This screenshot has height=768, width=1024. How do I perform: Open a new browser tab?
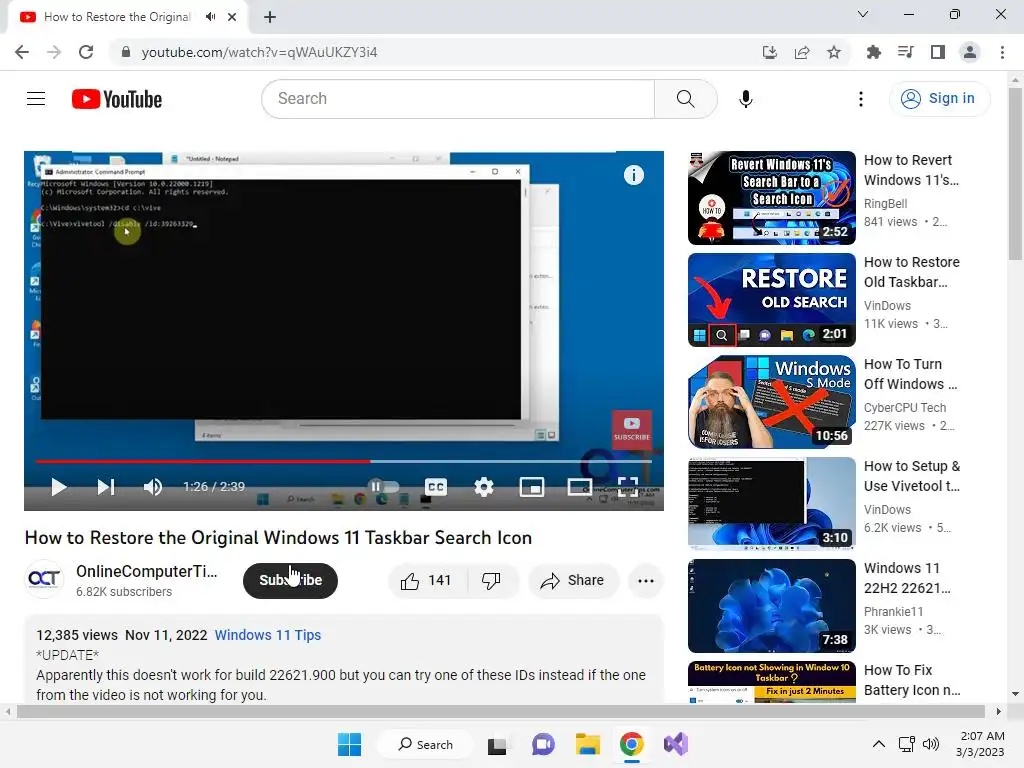(270, 17)
